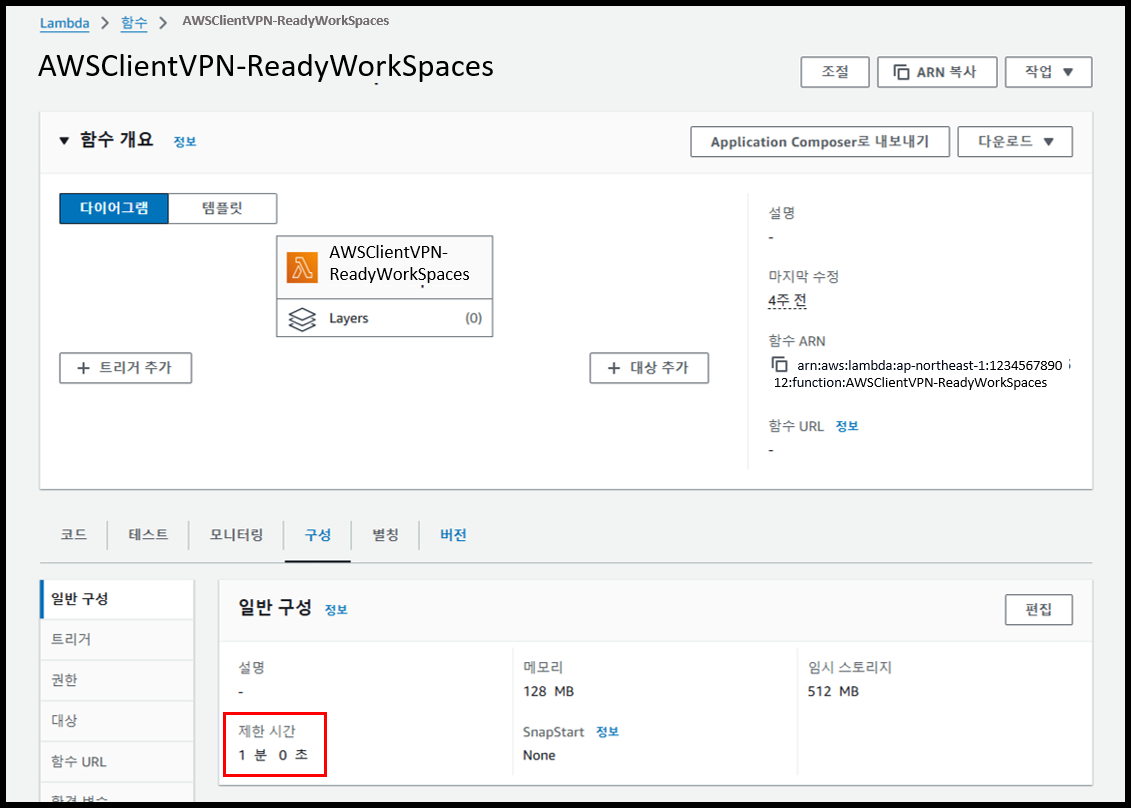Click the orange Lambda function icon
Screen dimensions: 1131x808
pos(302,267)
